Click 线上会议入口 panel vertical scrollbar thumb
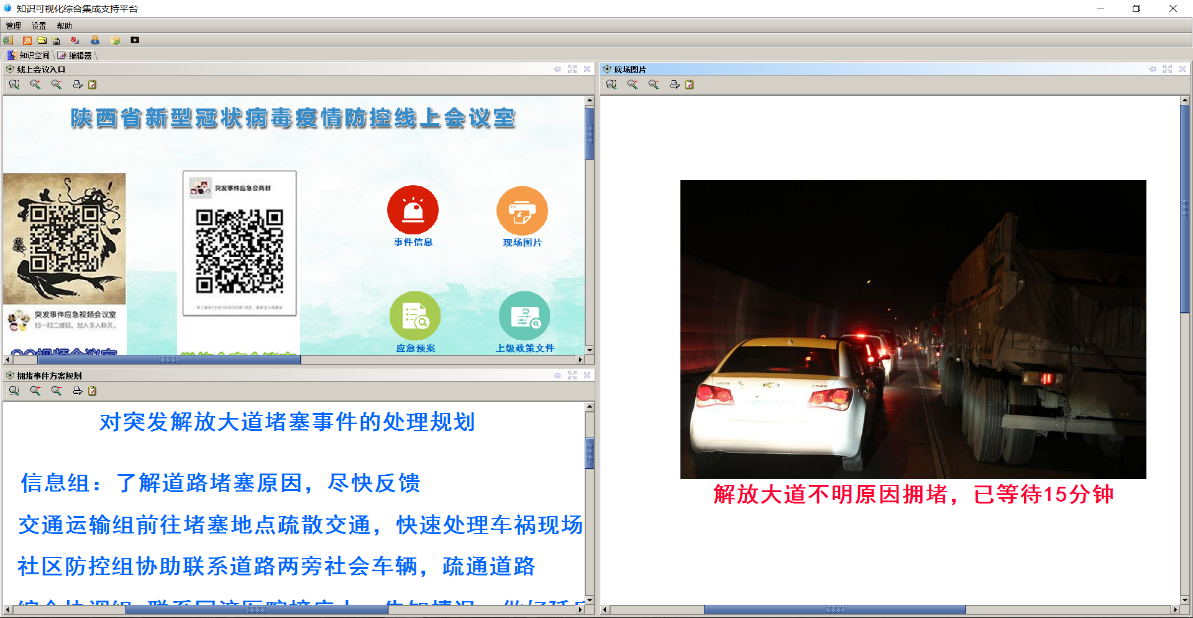The width and height of the screenshot is (1193, 618). 590,133
